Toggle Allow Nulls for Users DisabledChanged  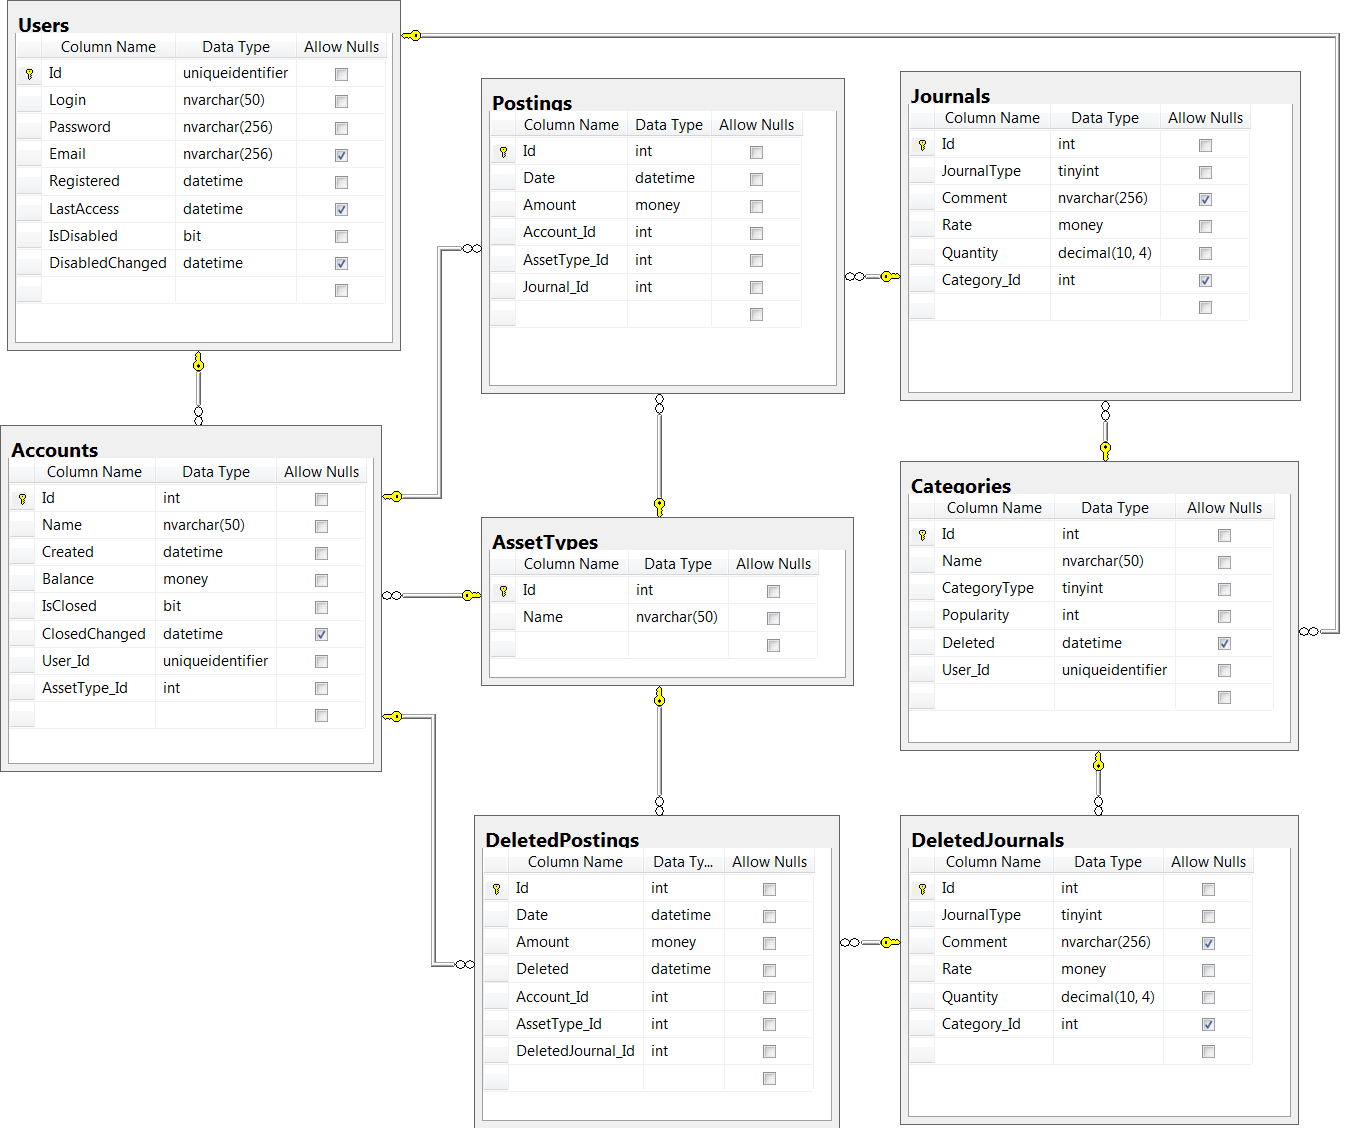tap(341, 264)
